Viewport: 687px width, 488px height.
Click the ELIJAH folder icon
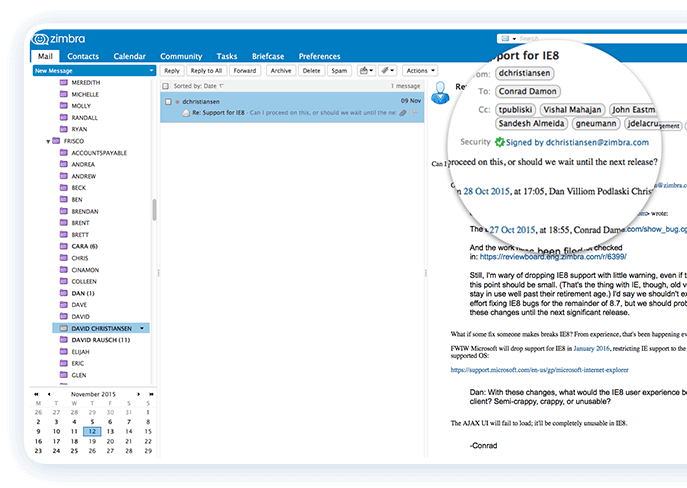click(64, 351)
